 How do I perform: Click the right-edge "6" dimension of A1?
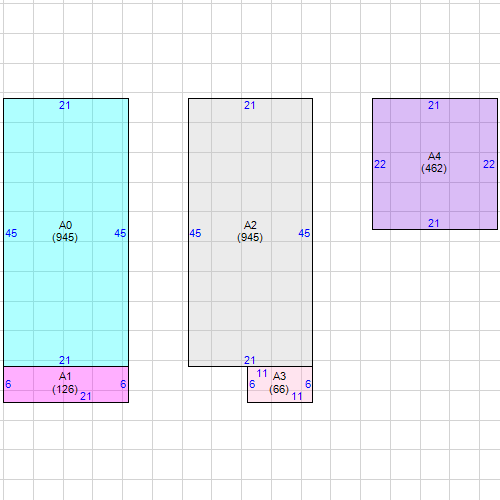coord(123,384)
